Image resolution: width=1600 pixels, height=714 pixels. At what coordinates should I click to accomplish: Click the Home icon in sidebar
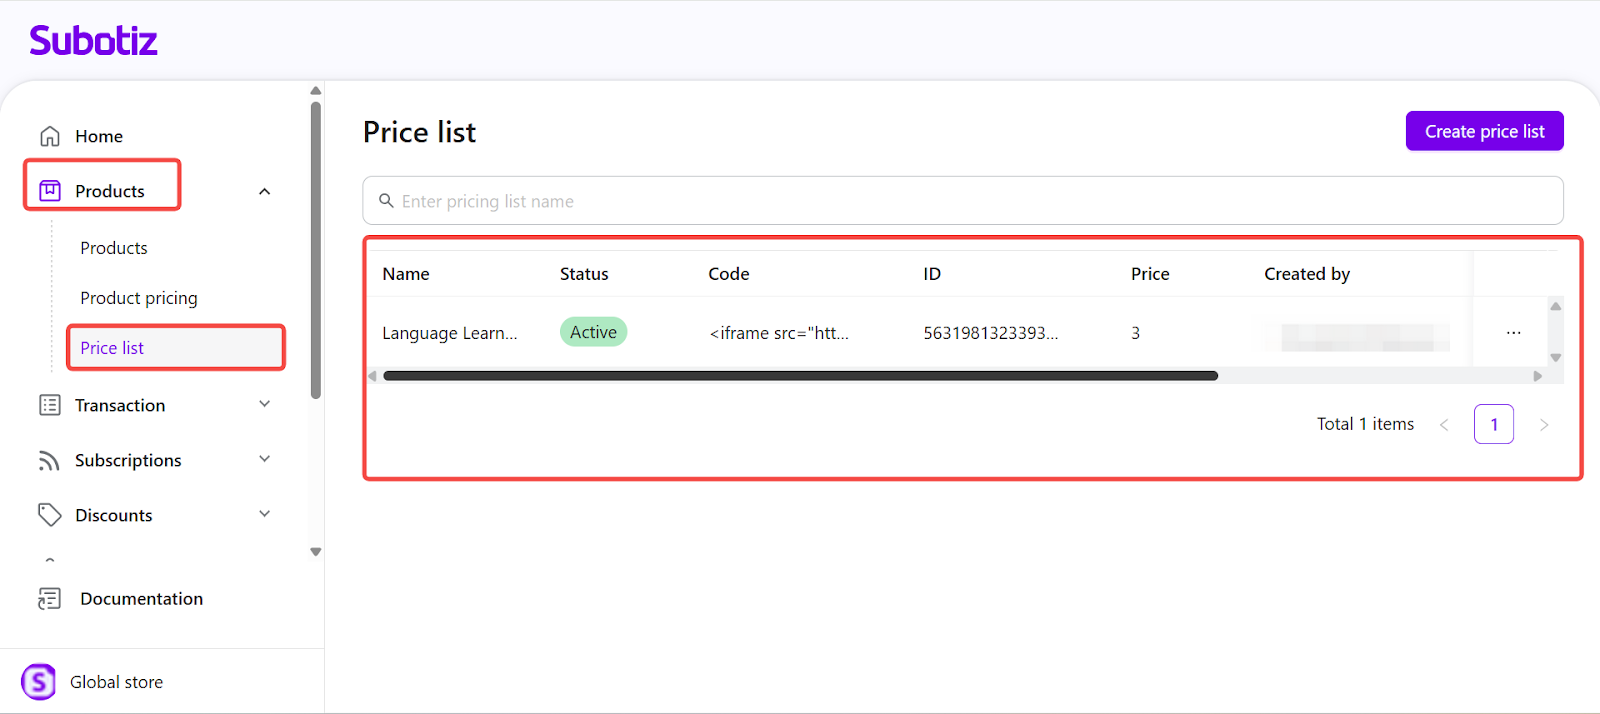(50, 136)
